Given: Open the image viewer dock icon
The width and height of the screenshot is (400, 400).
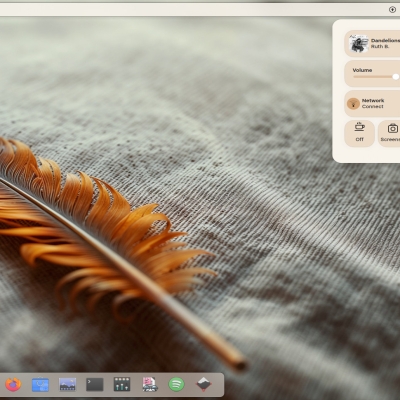Looking at the screenshot, I should [67, 385].
